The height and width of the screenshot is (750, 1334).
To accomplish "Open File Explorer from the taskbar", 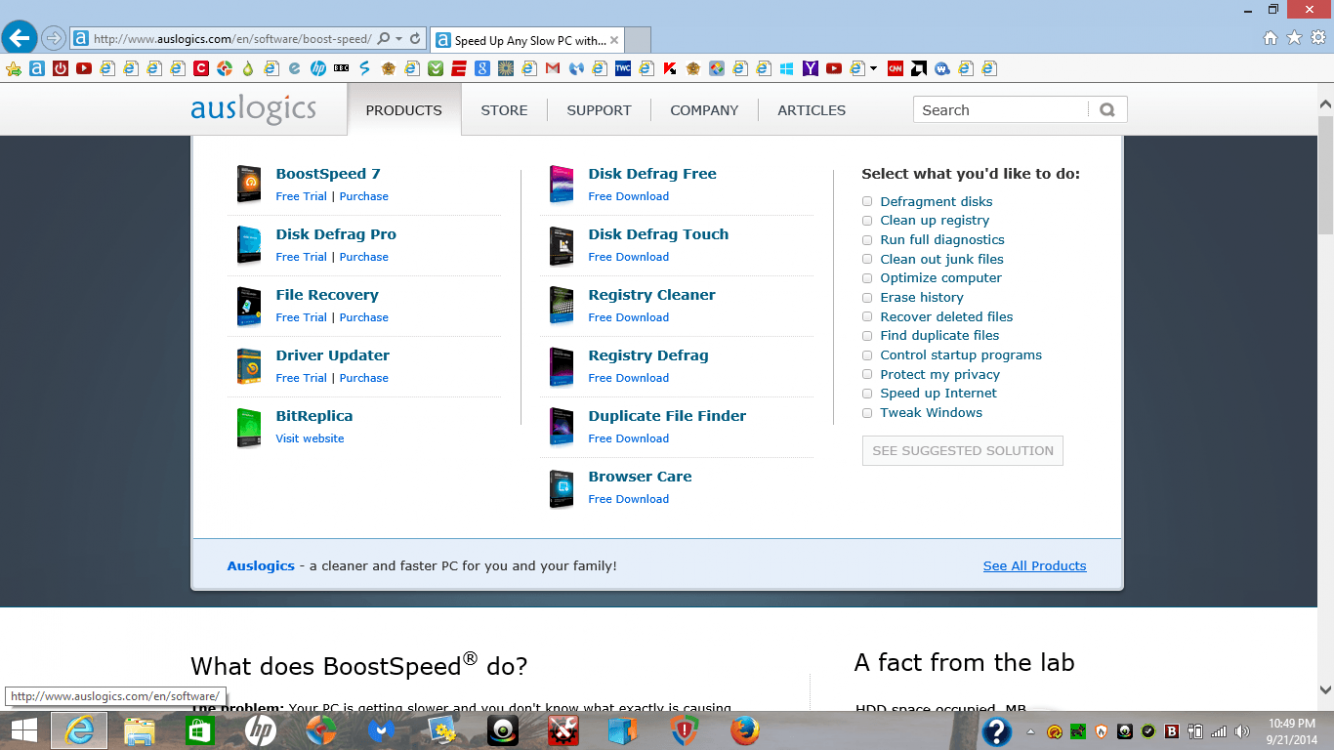I will coord(140,731).
